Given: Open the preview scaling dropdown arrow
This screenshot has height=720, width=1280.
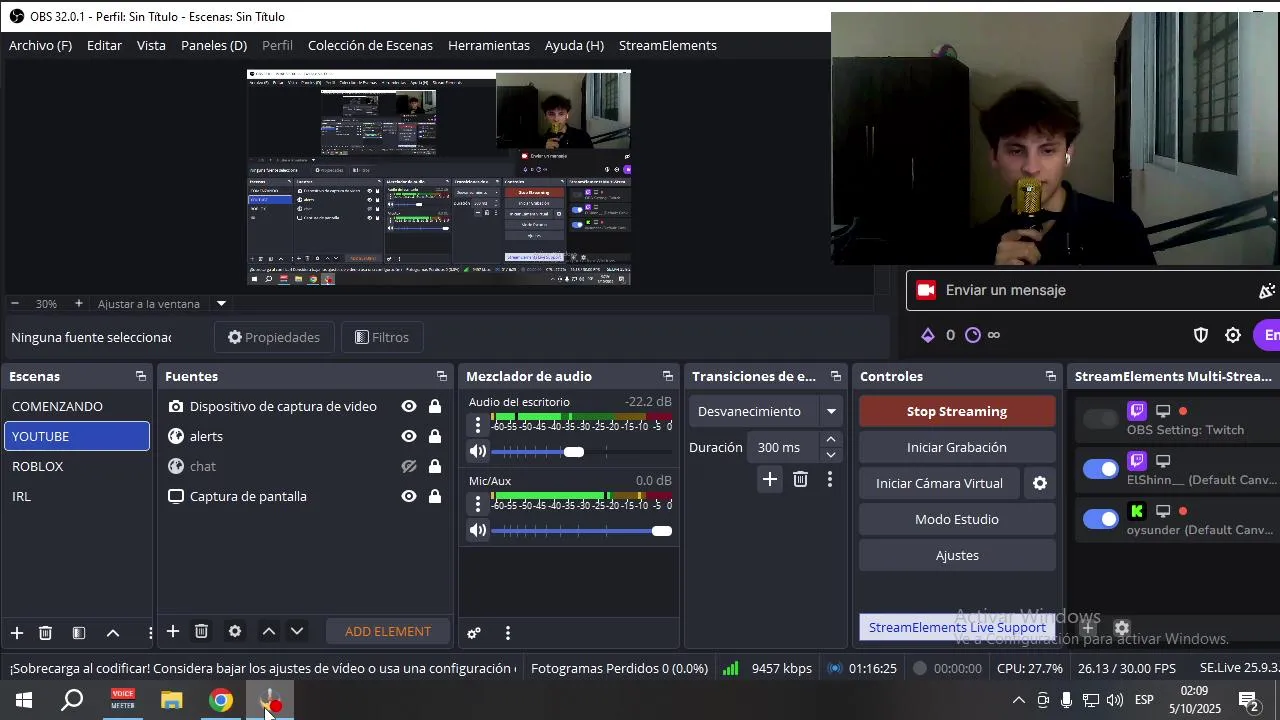Looking at the screenshot, I should (222, 304).
